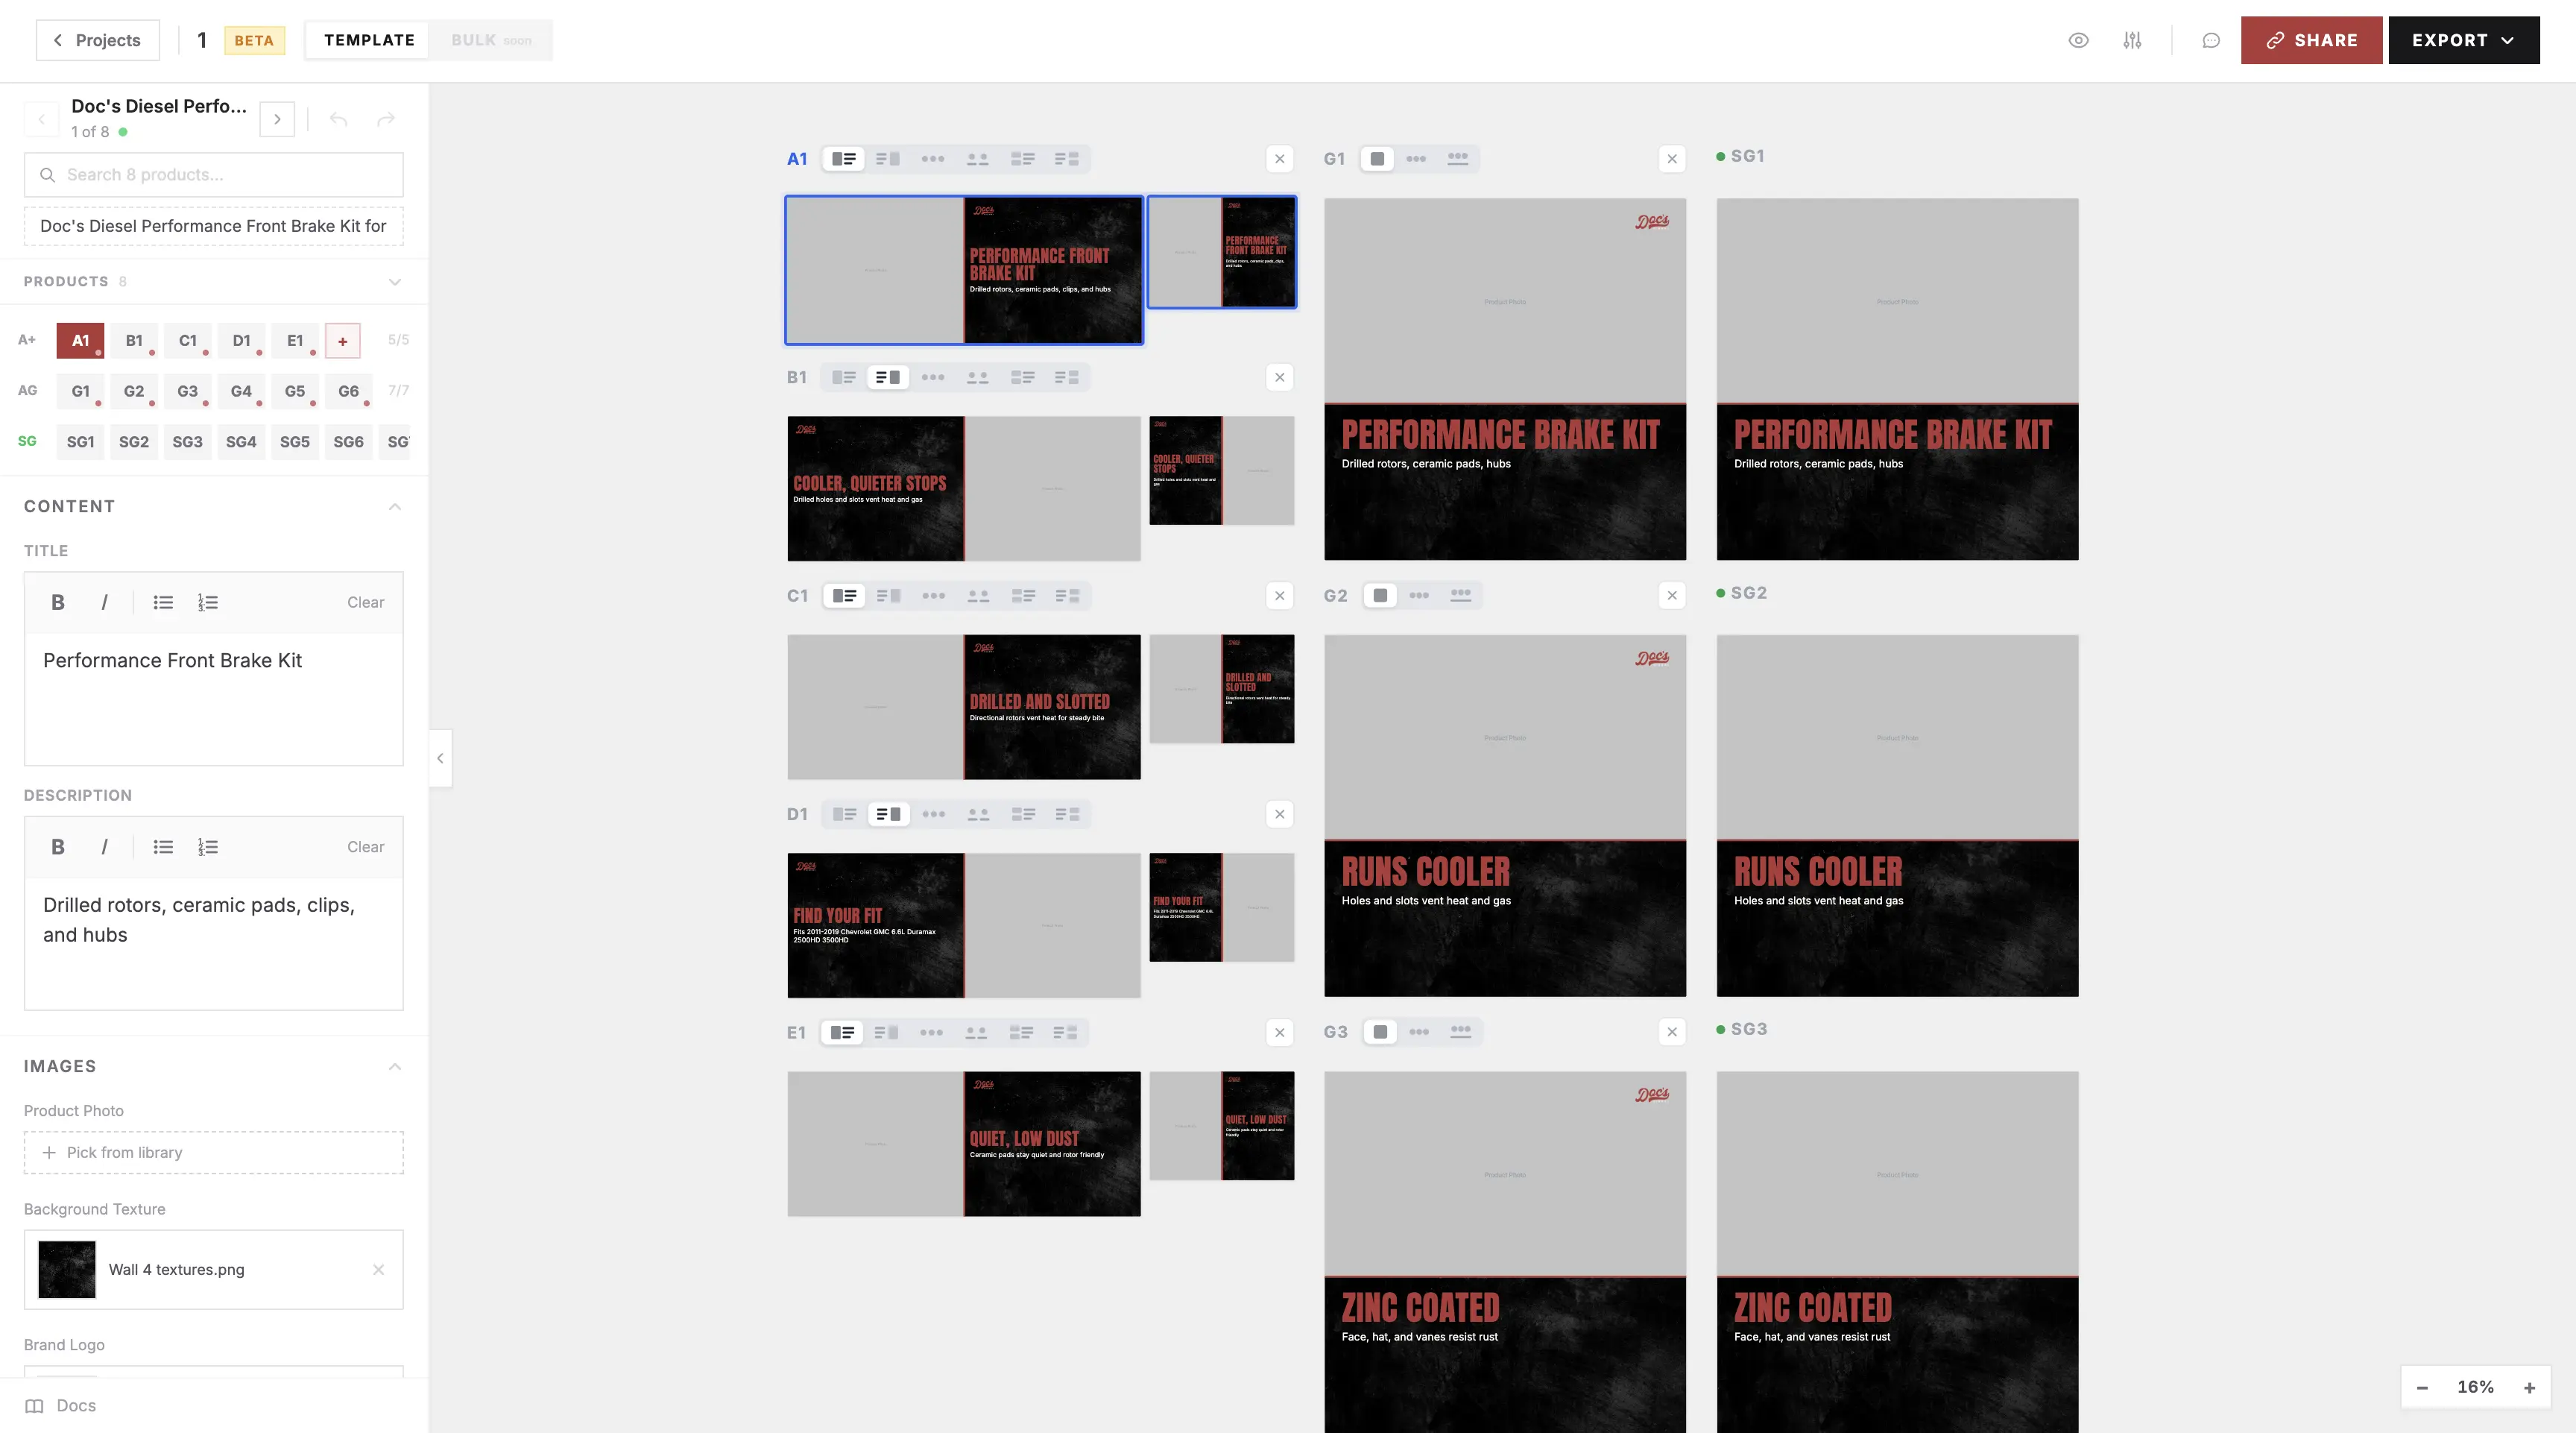Open the Export dropdown

coord(2464,40)
